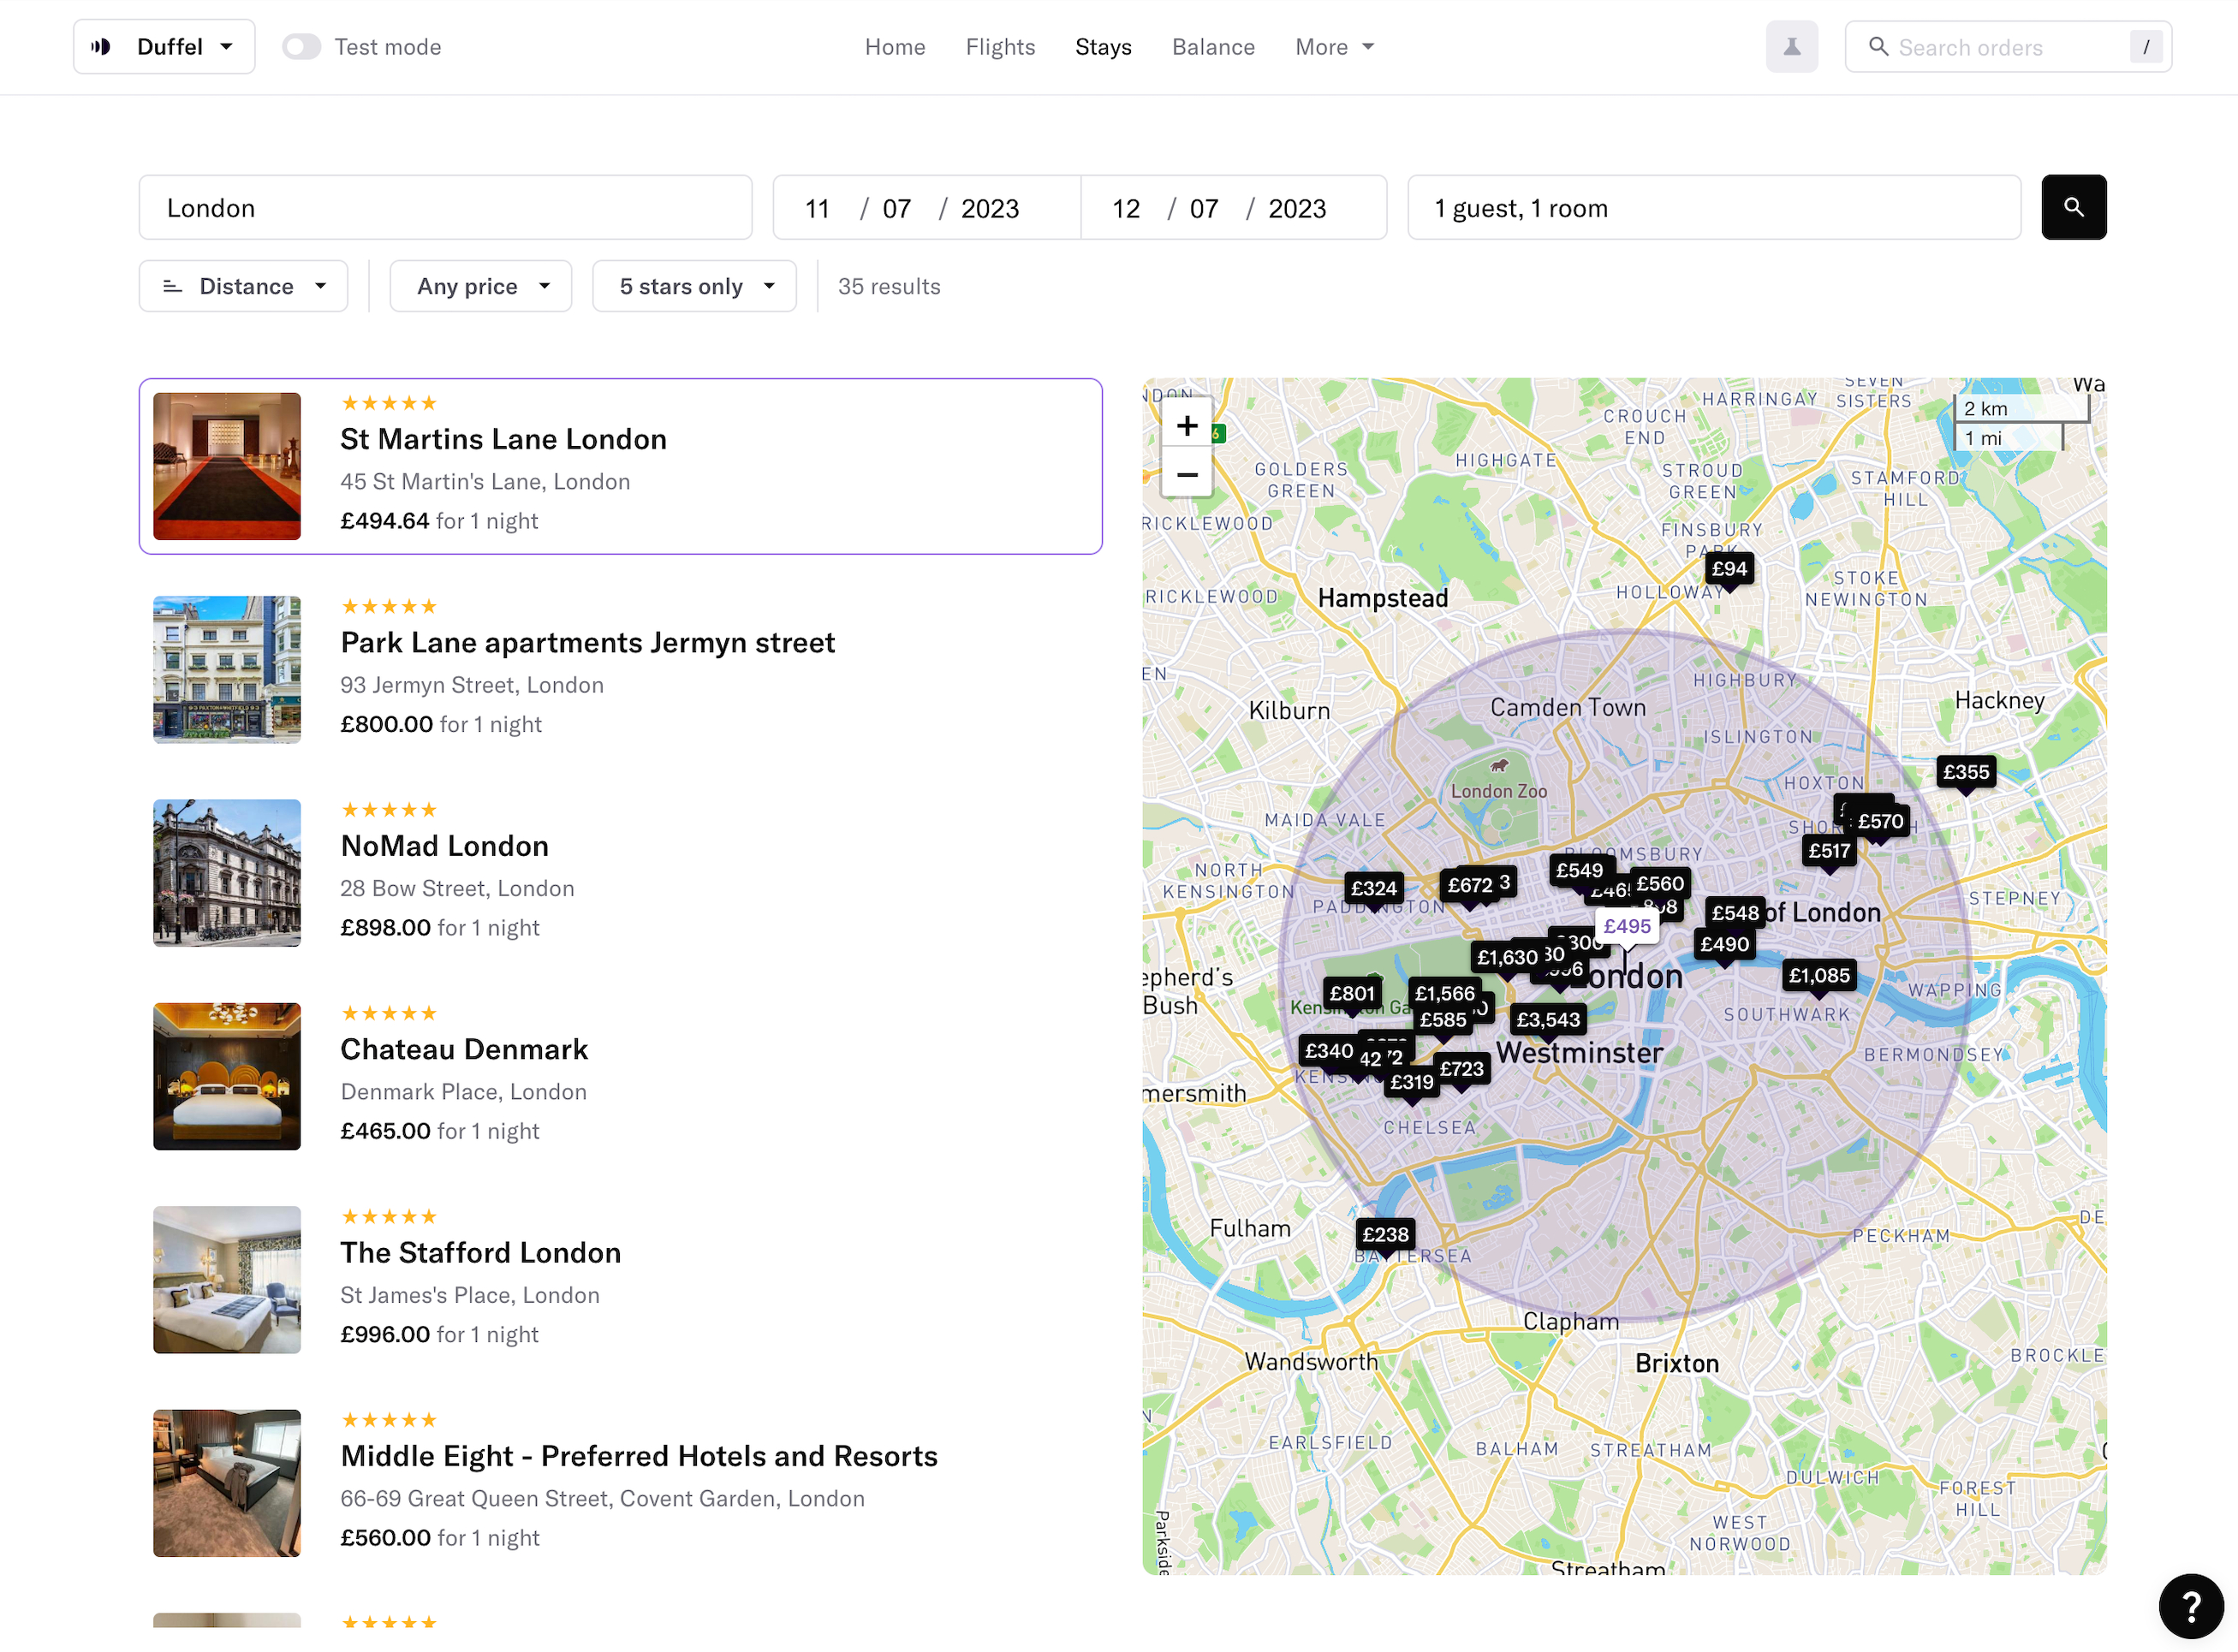The image size is (2238, 1652).
Task: Open Chateau Denmark listing
Action: pyautogui.click(x=620, y=1076)
